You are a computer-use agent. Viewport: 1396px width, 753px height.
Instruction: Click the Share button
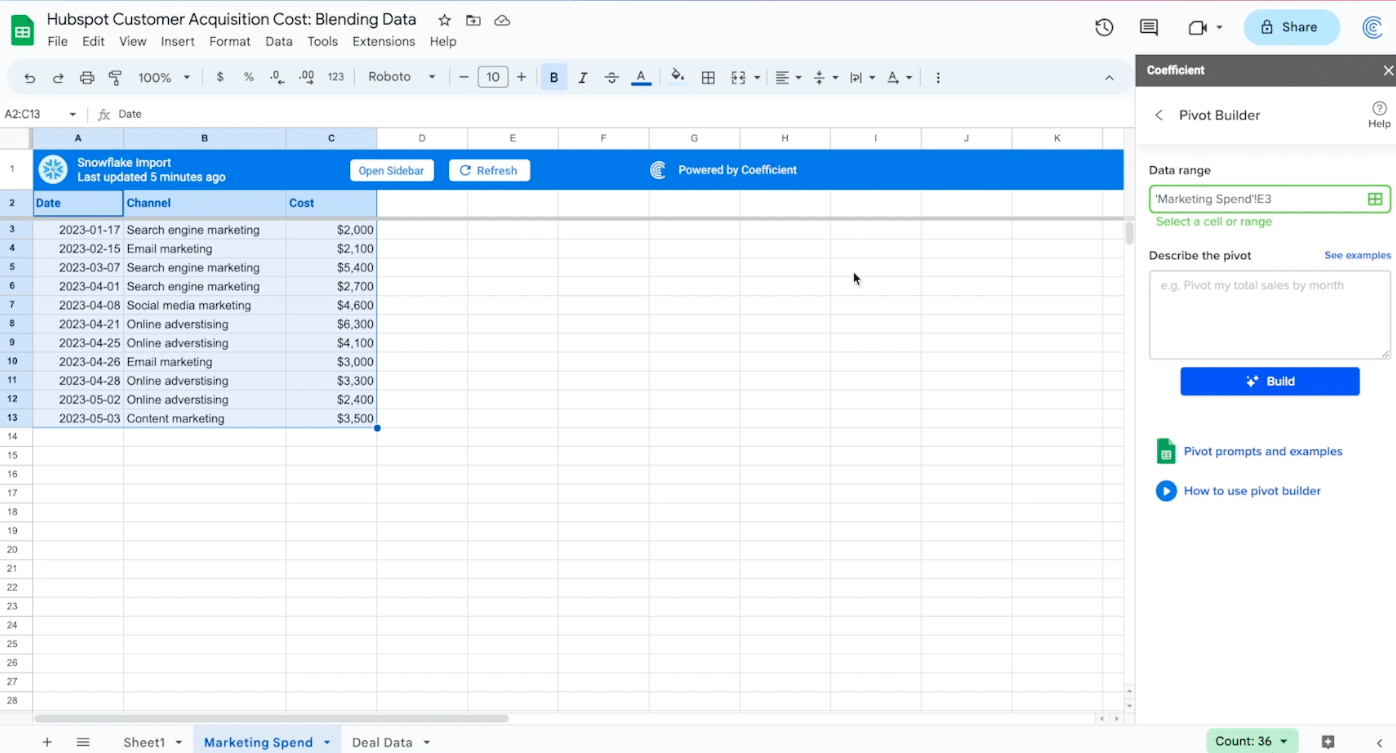(1291, 27)
